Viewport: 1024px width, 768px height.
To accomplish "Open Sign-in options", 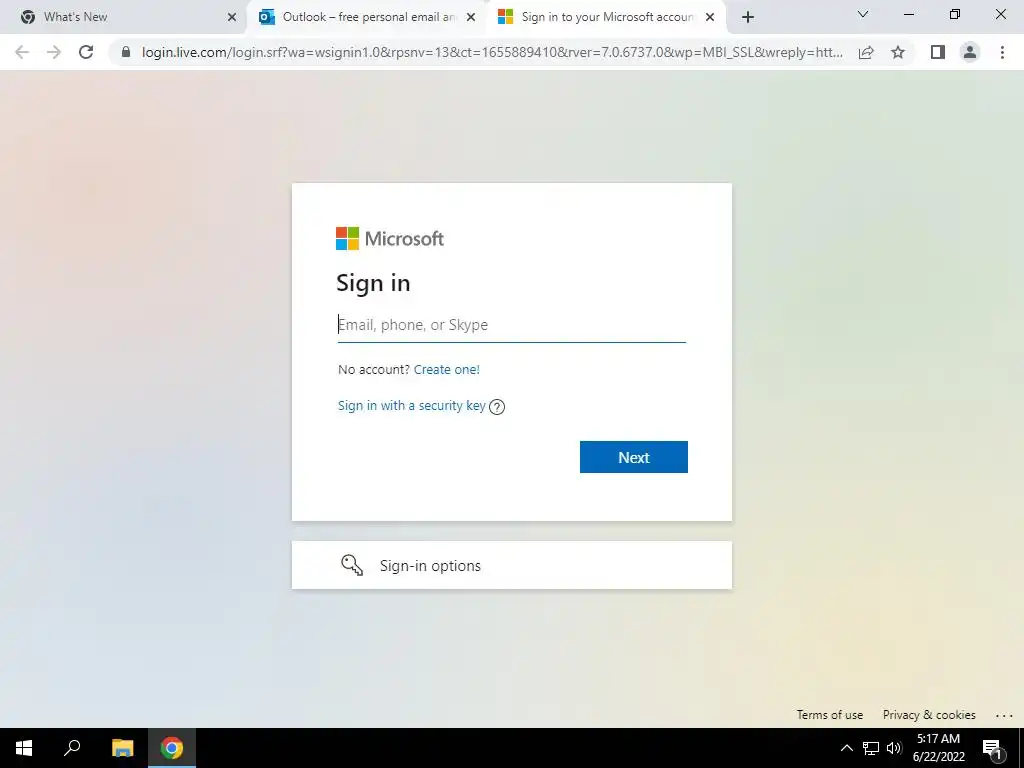I will pyautogui.click(x=512, y=565).
